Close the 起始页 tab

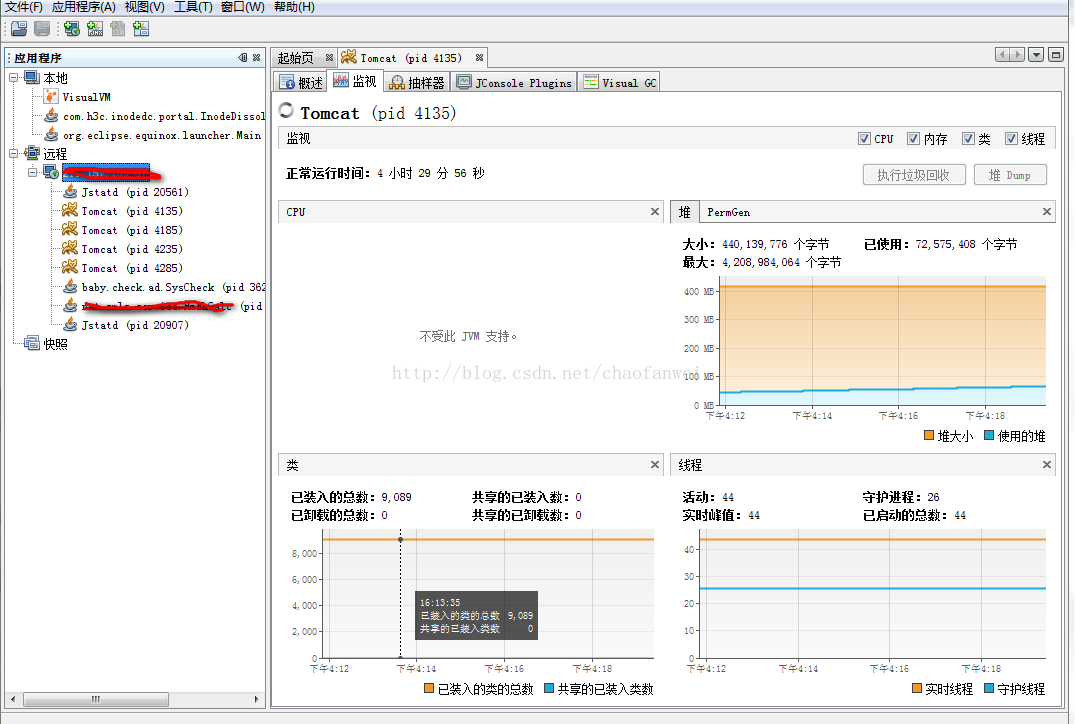pos(329,58)
